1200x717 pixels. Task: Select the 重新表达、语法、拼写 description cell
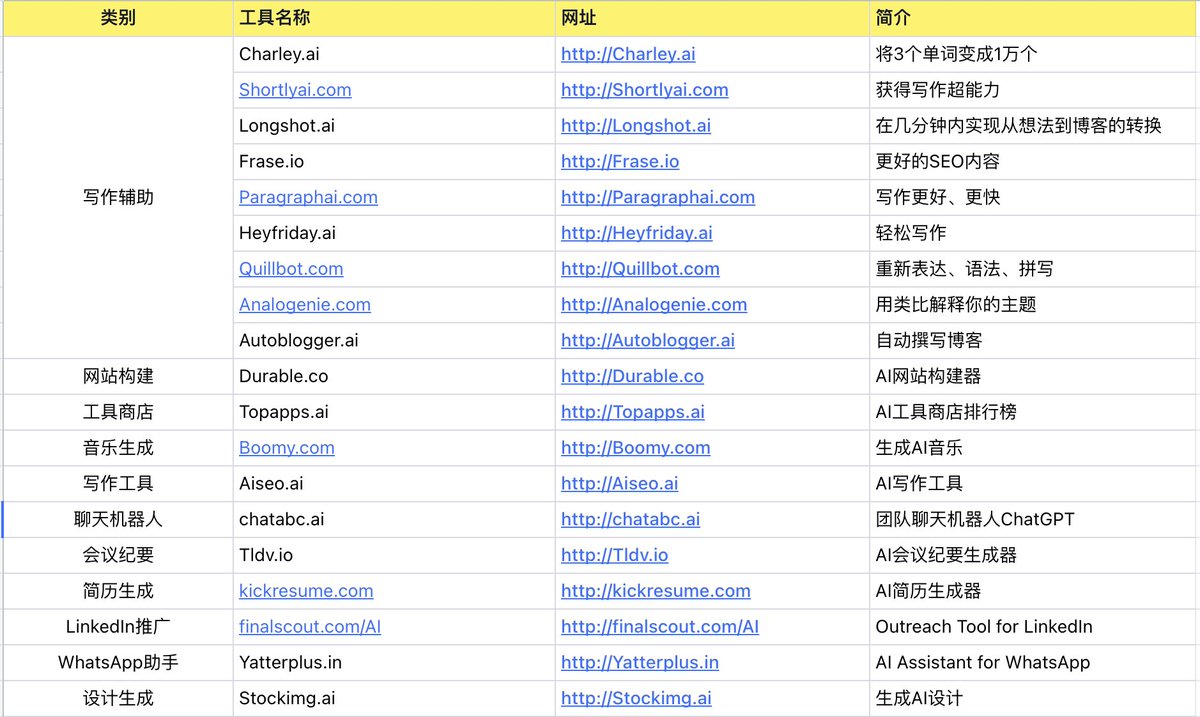[1034, 269]
